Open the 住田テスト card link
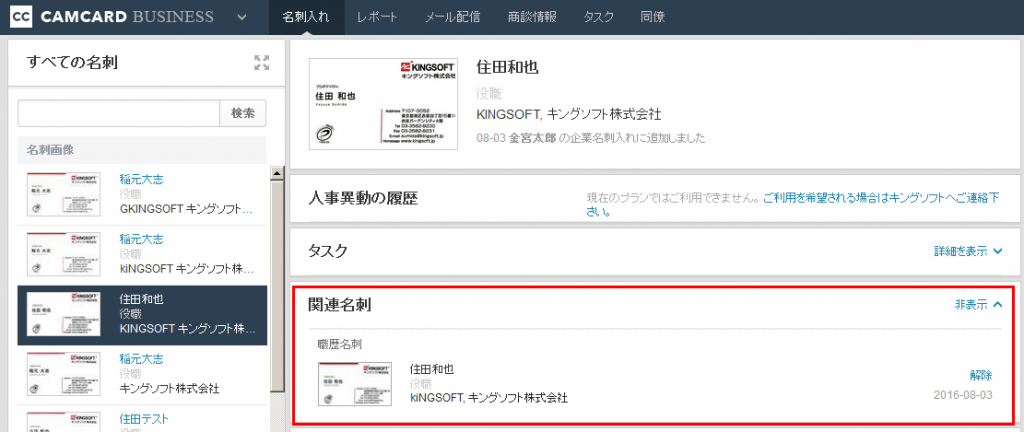The height and width of the screenshot is (432, 1024). pyautogui.click(x=142, y=418)
